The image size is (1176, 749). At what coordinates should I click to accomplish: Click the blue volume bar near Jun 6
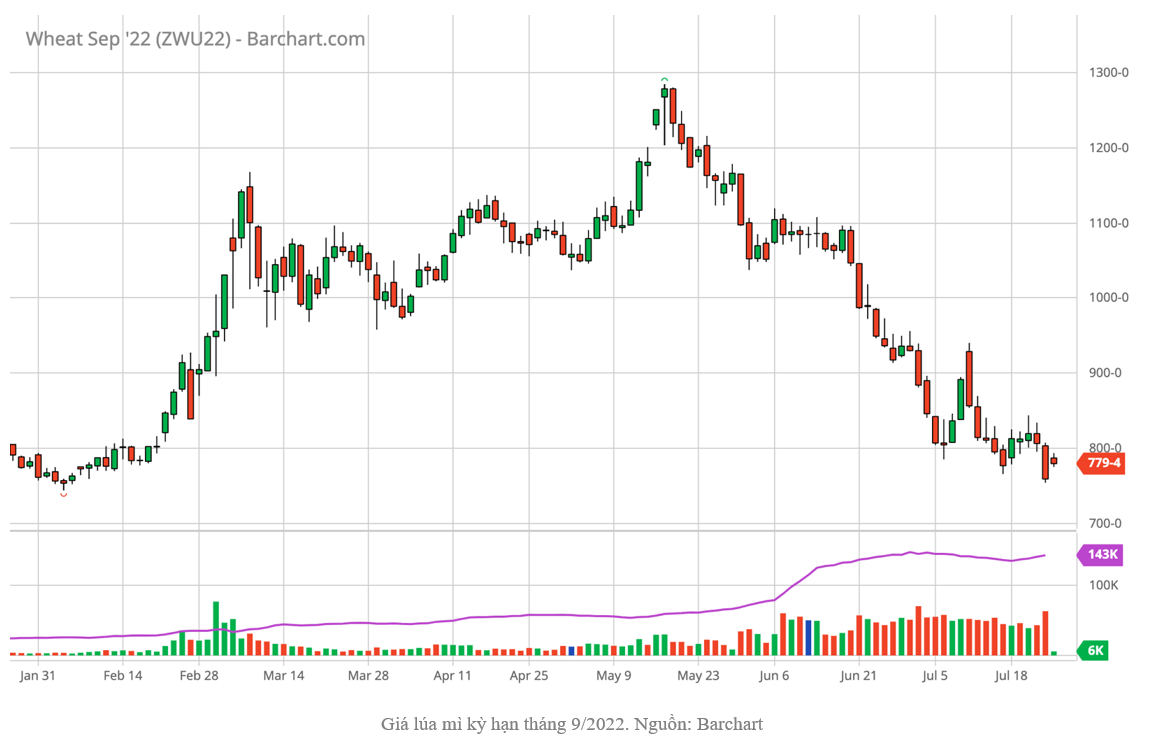tap(808, 638)
